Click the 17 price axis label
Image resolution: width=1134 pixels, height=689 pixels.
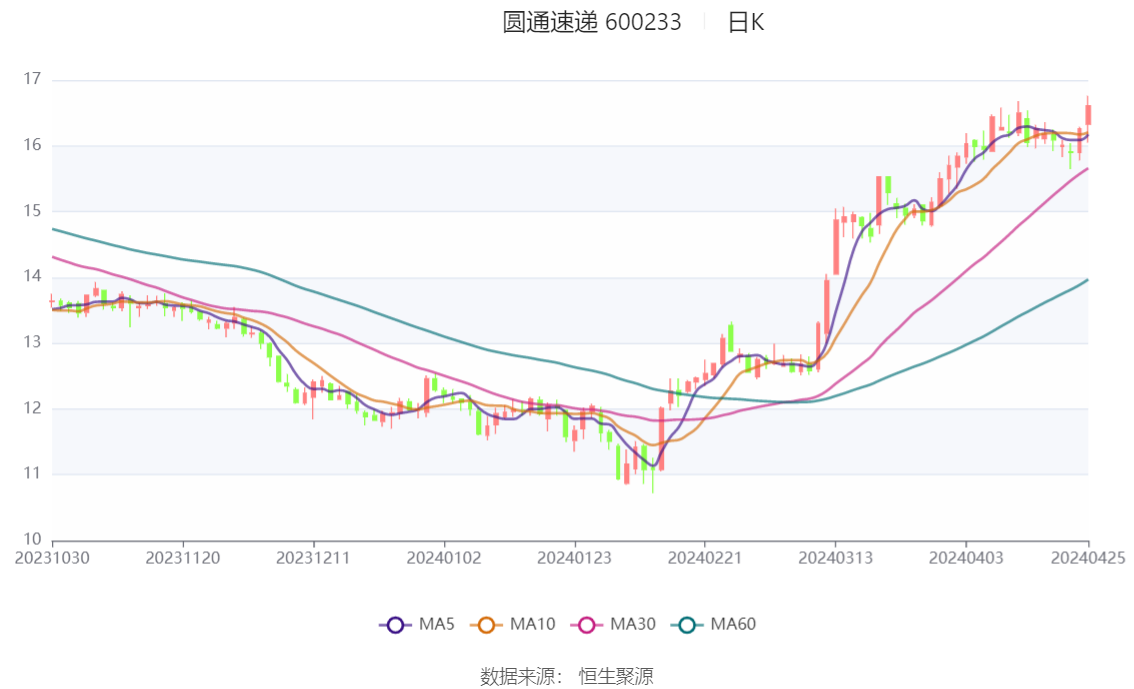click(32, 79)
